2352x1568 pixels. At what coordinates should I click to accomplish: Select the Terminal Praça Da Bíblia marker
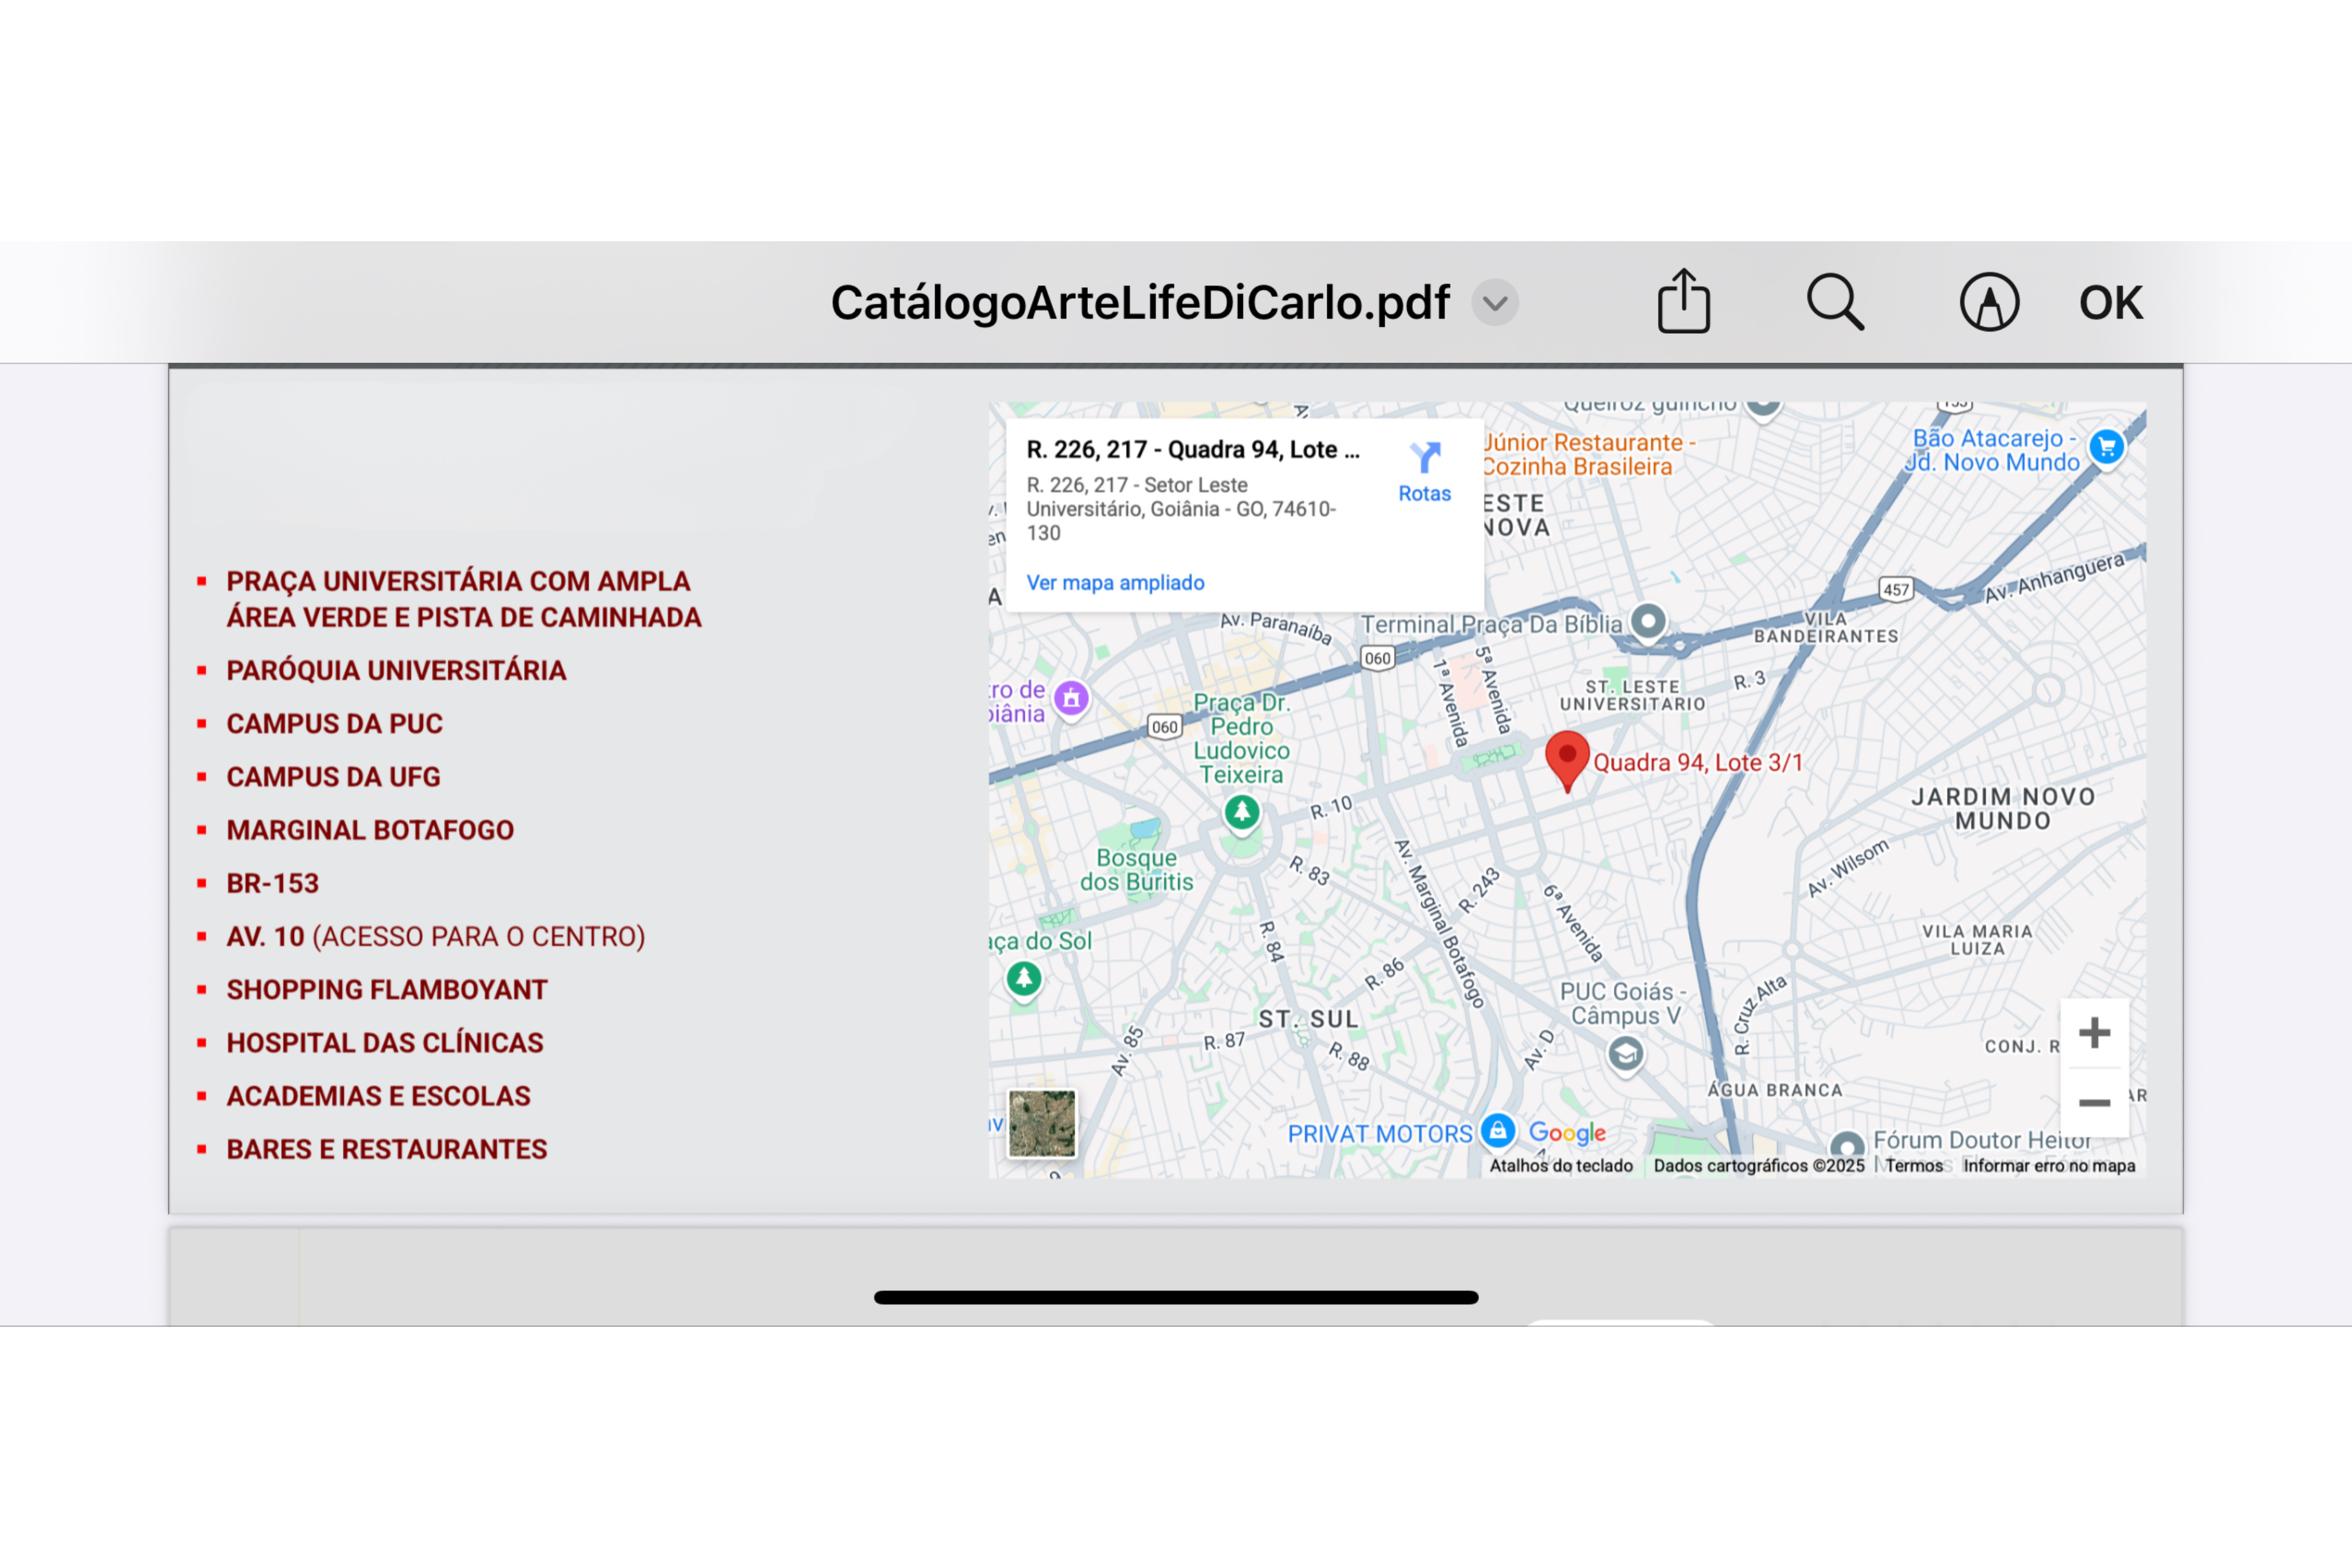(x=1648, y=621)
